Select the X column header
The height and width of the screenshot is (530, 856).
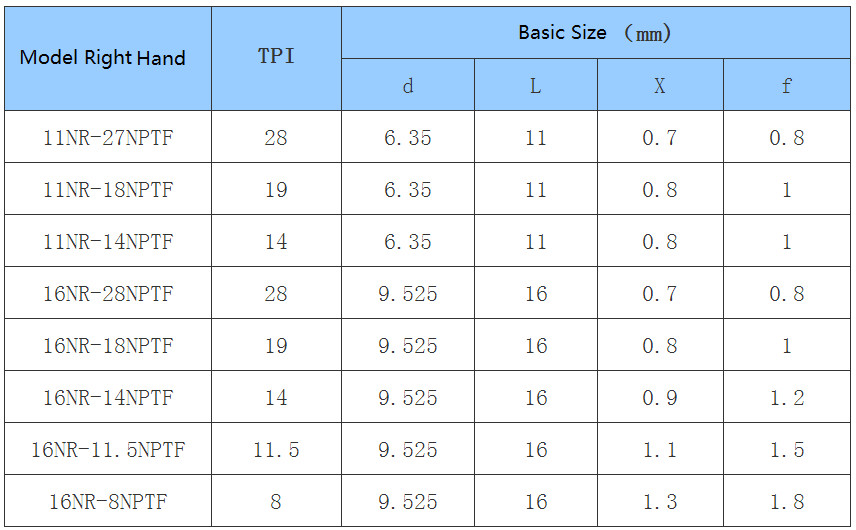[x=661, y=85]
